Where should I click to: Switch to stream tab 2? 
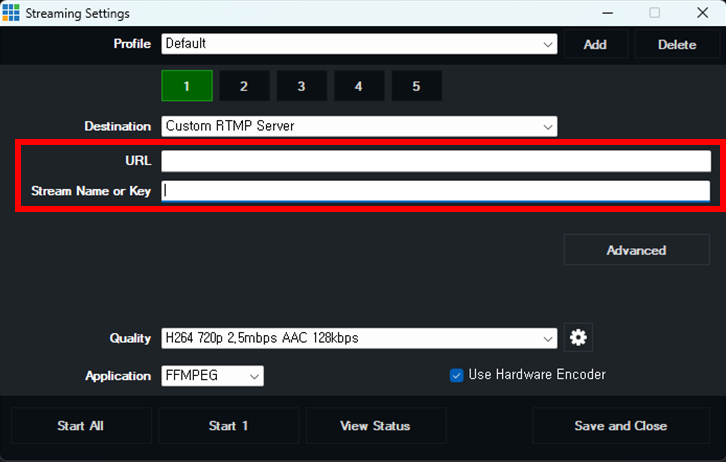(x=244, y=86)
